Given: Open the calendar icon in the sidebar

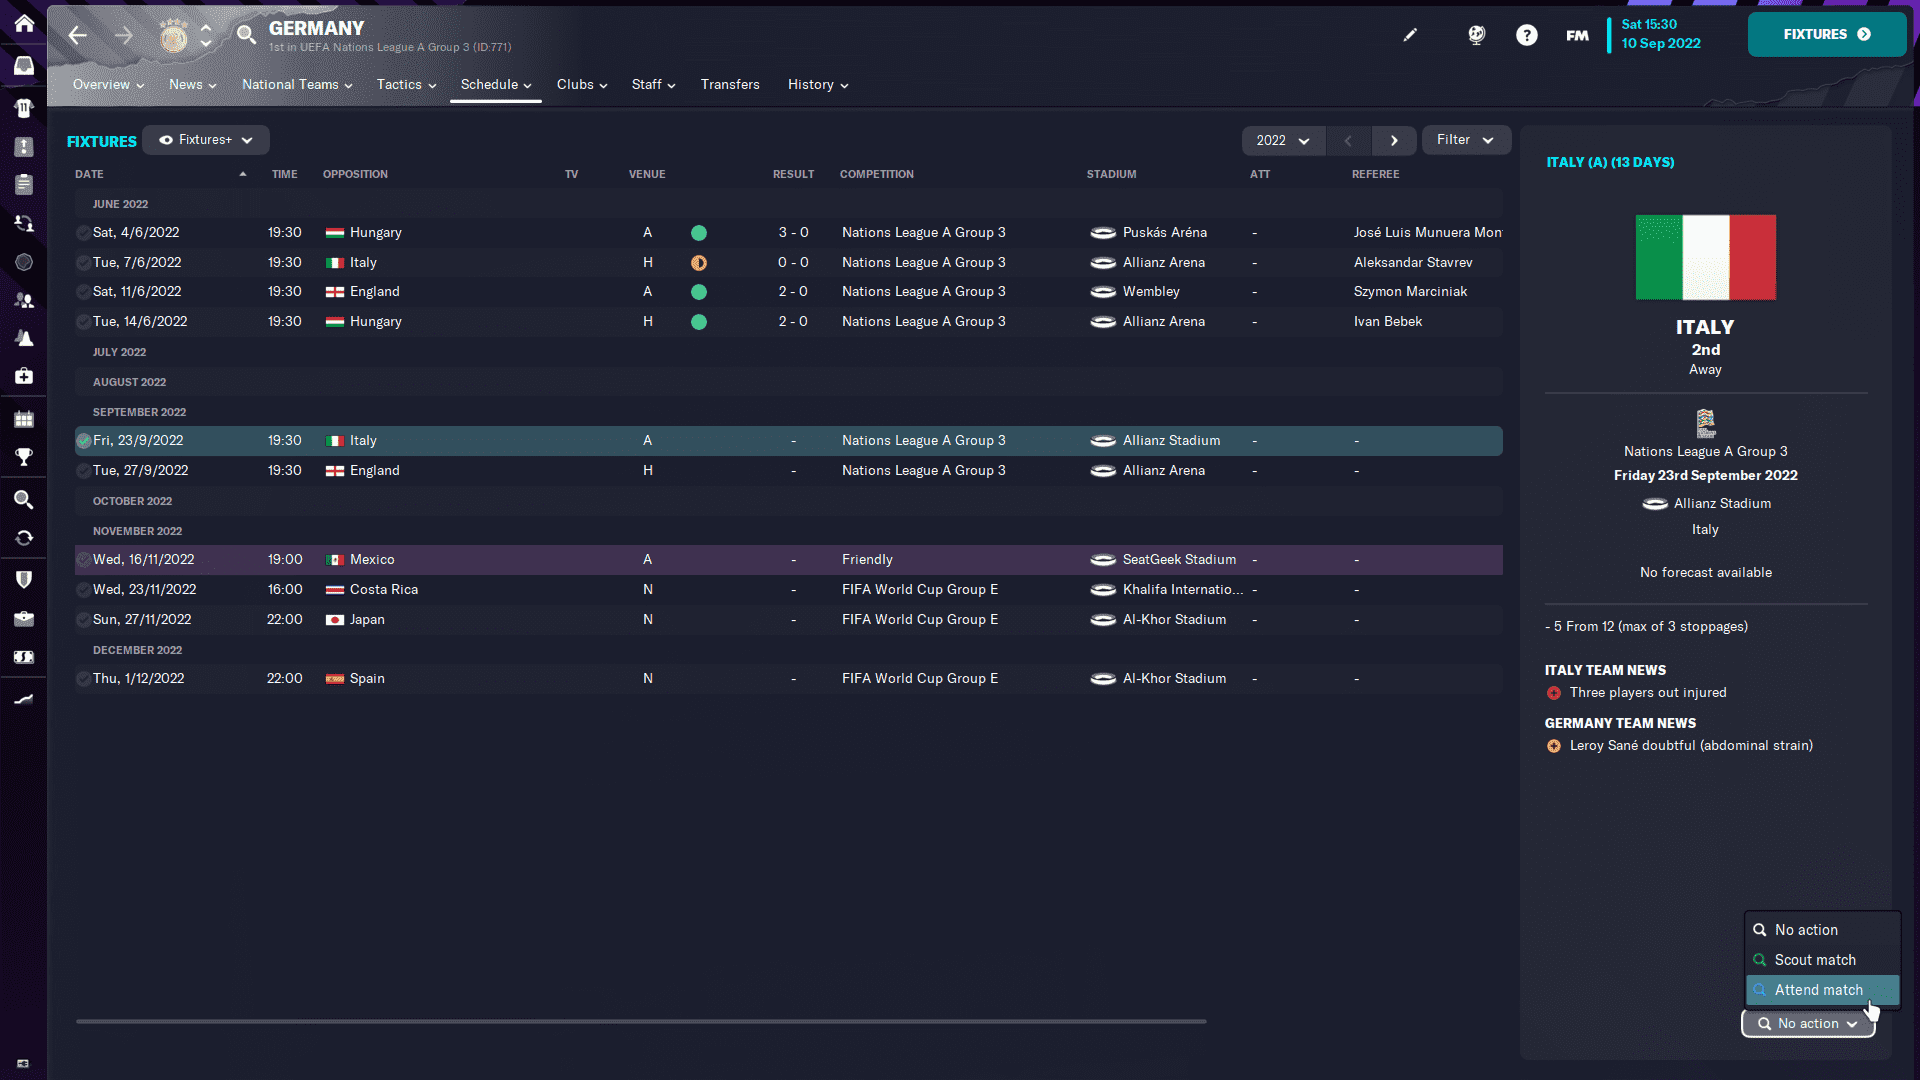Looking at the screenshot, I should pos(24,419).
